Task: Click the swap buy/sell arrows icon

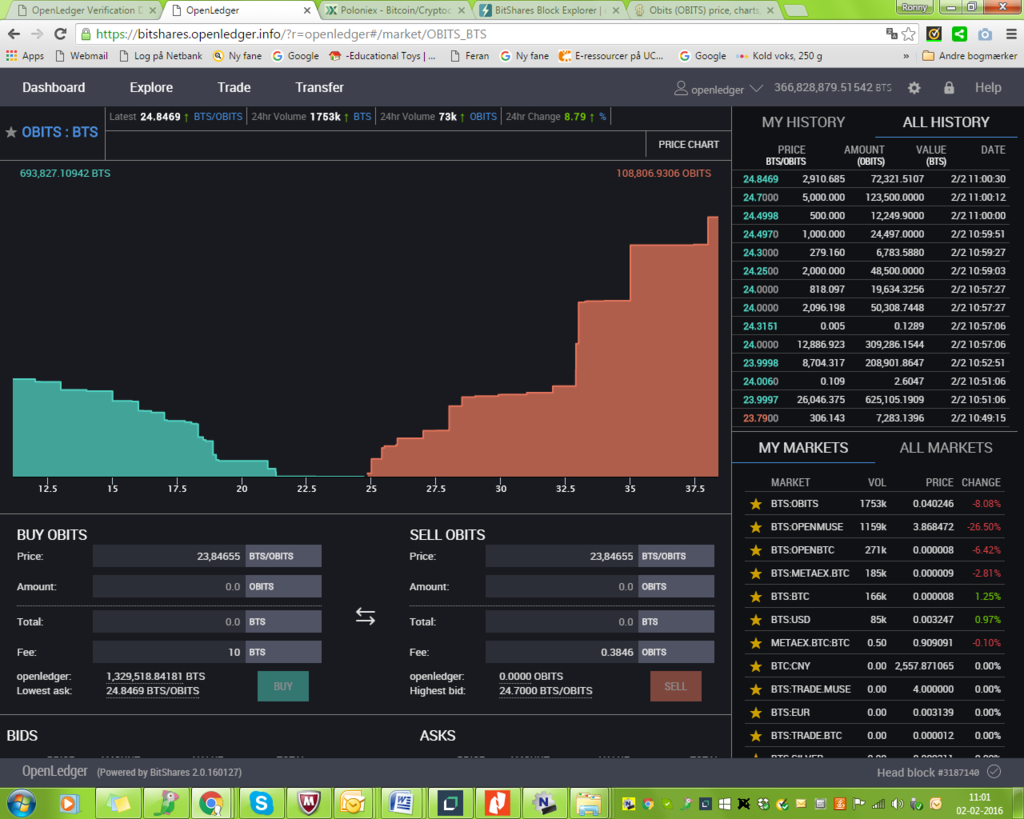Action: pyautogui.click(x=365, y=616)
